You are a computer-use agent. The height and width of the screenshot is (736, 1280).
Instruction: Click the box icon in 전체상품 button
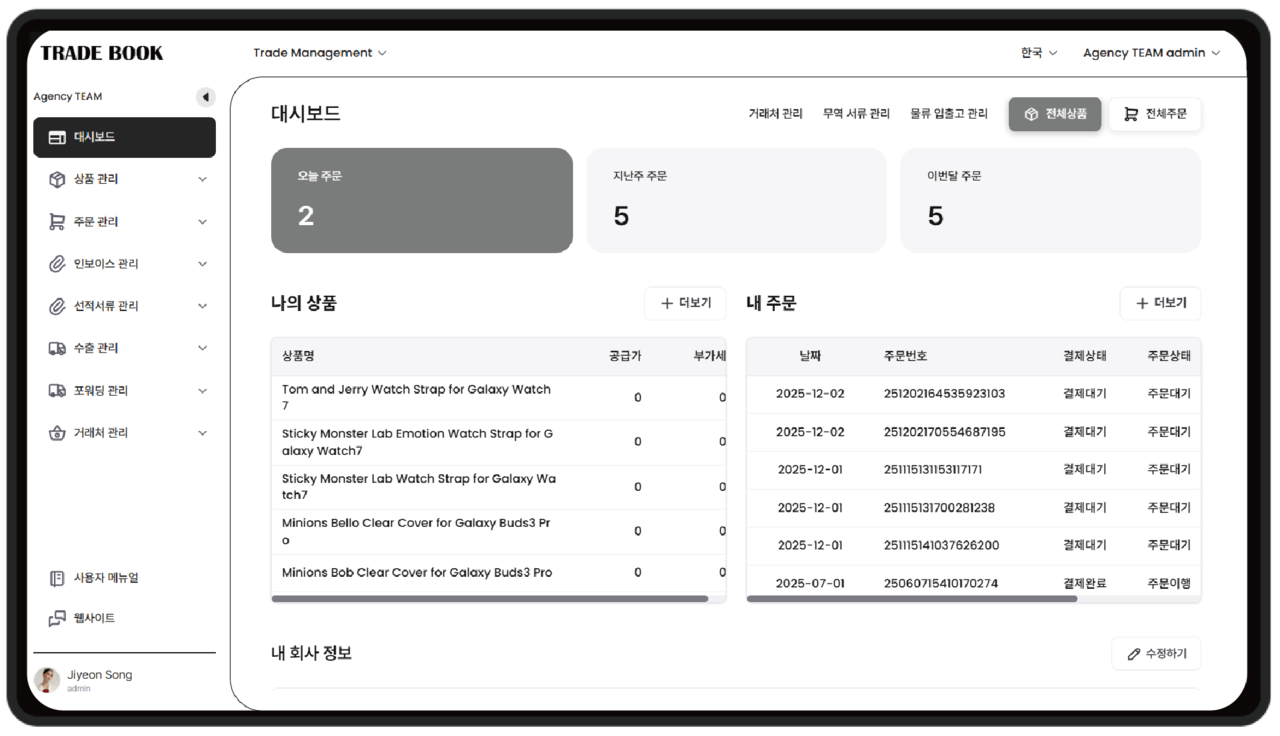tap(1031, 114)
